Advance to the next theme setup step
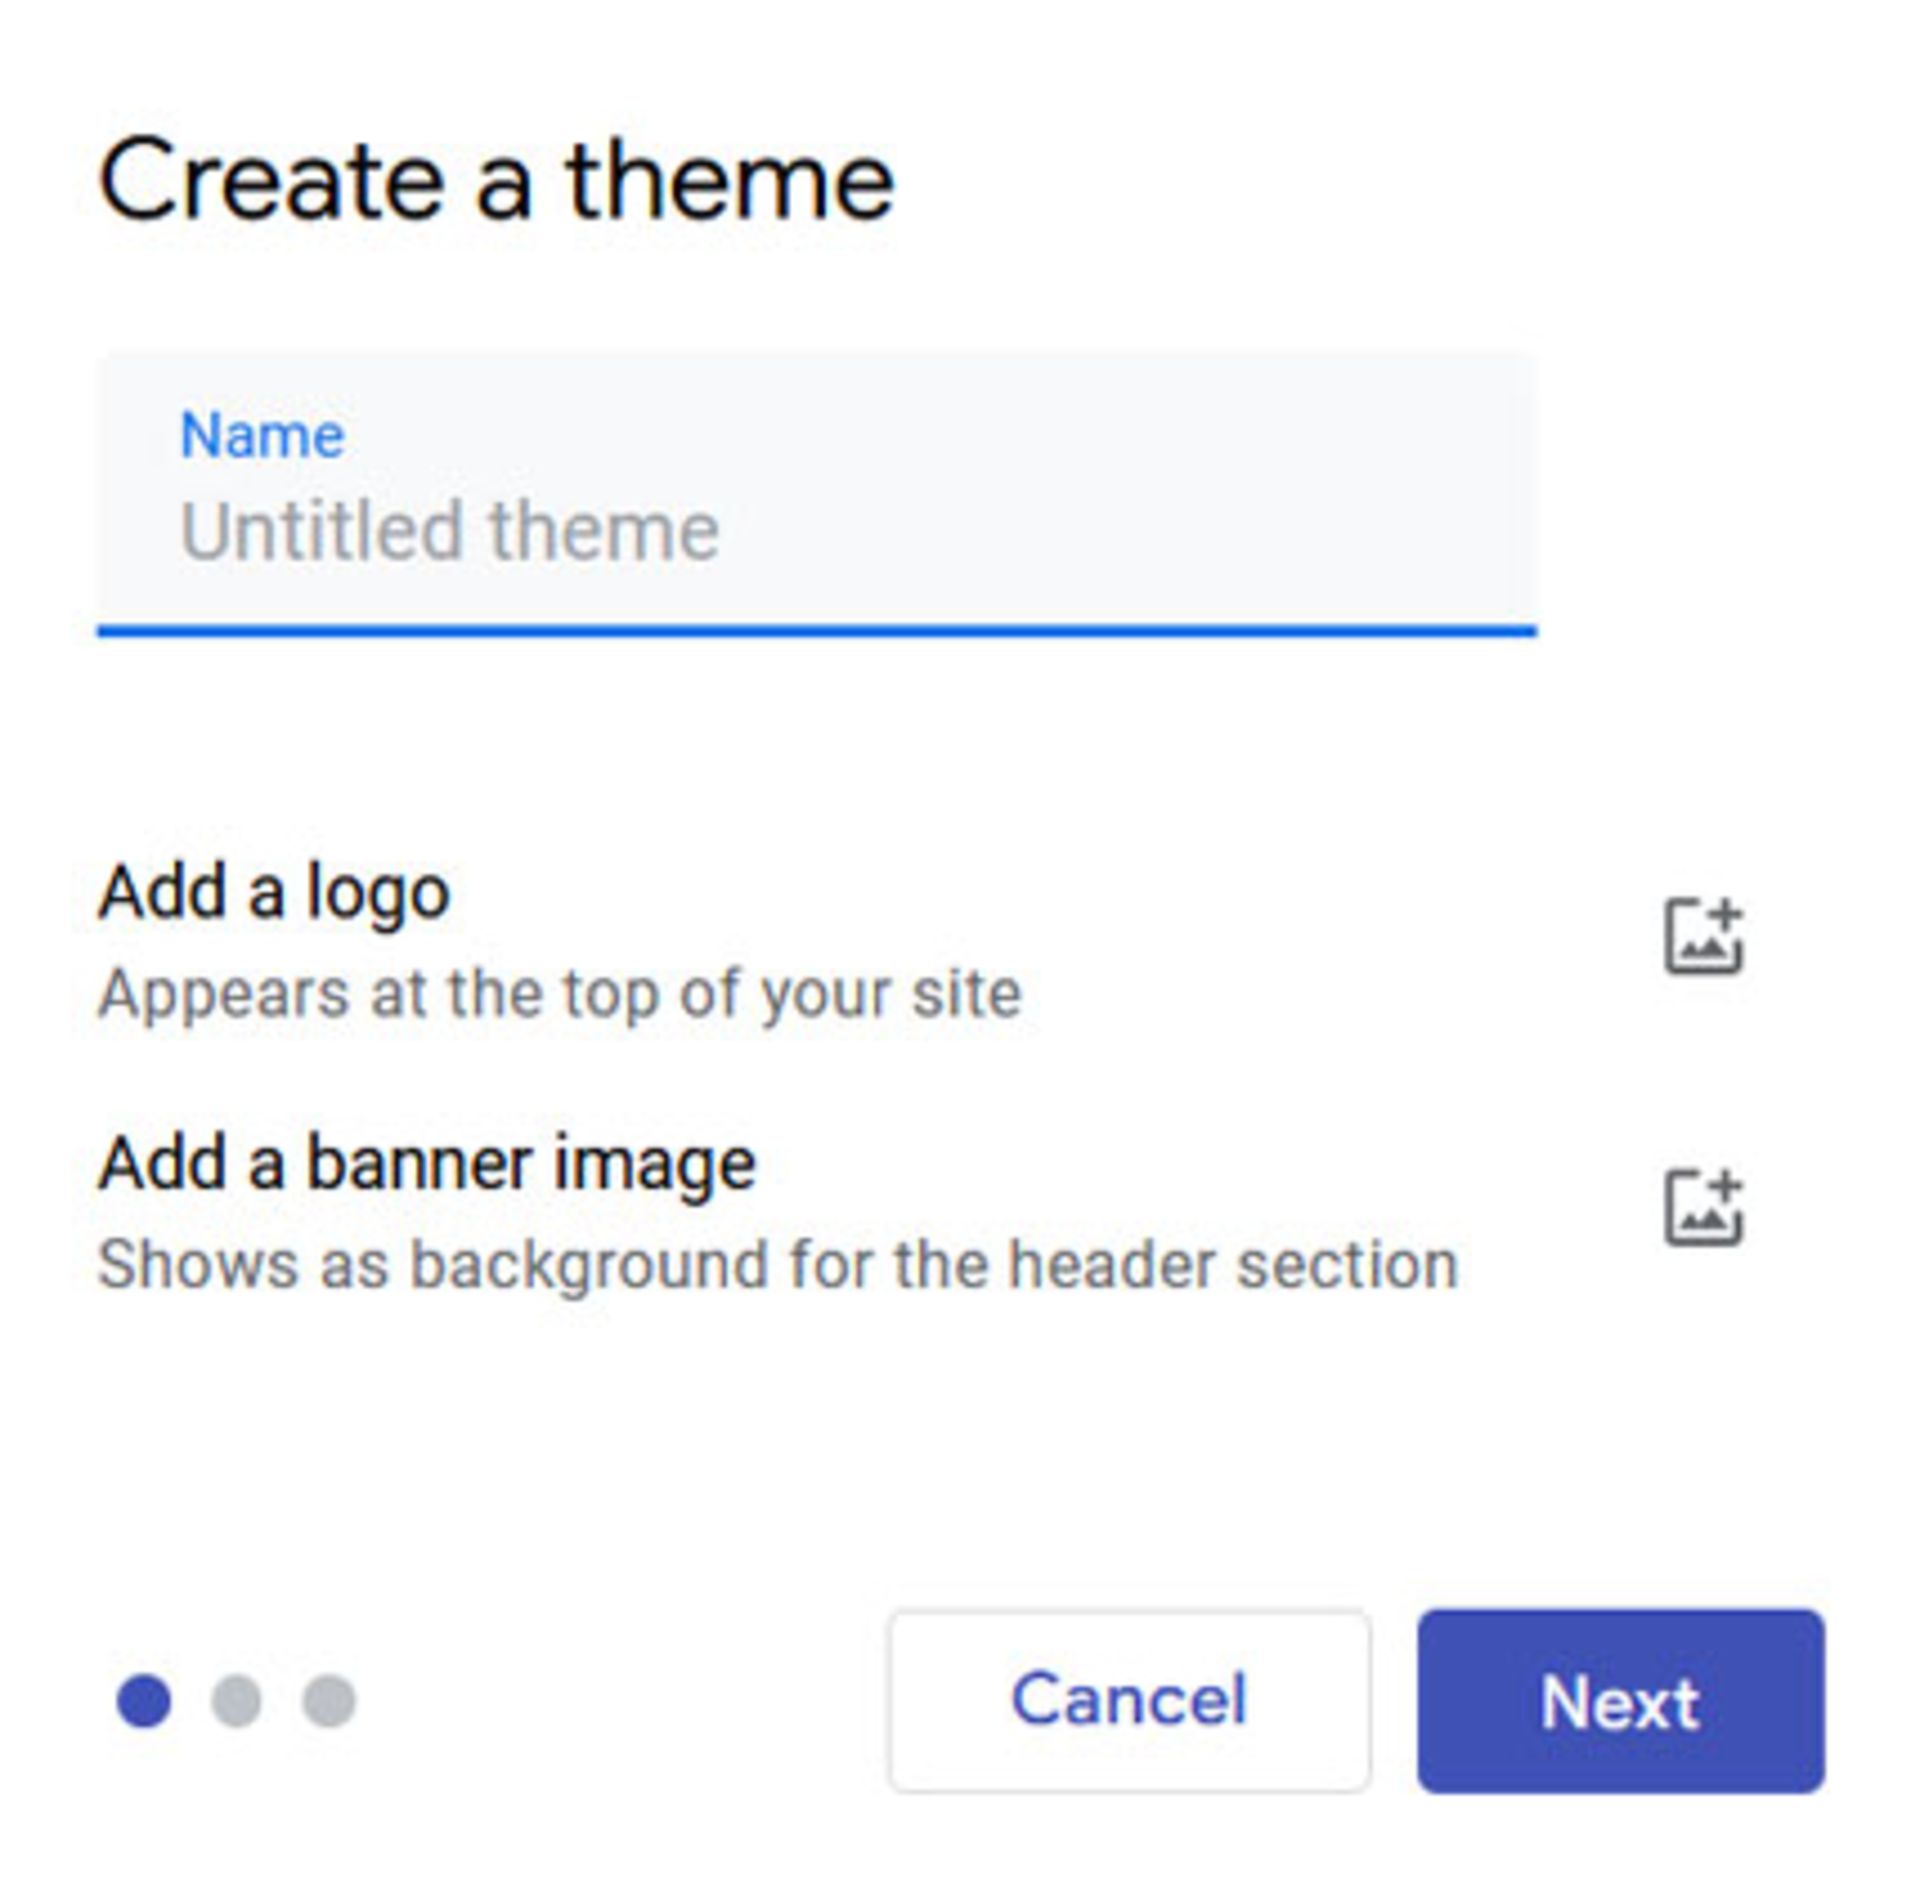This screenshot has height=1884, width=1920. tap(1620, 1700)
